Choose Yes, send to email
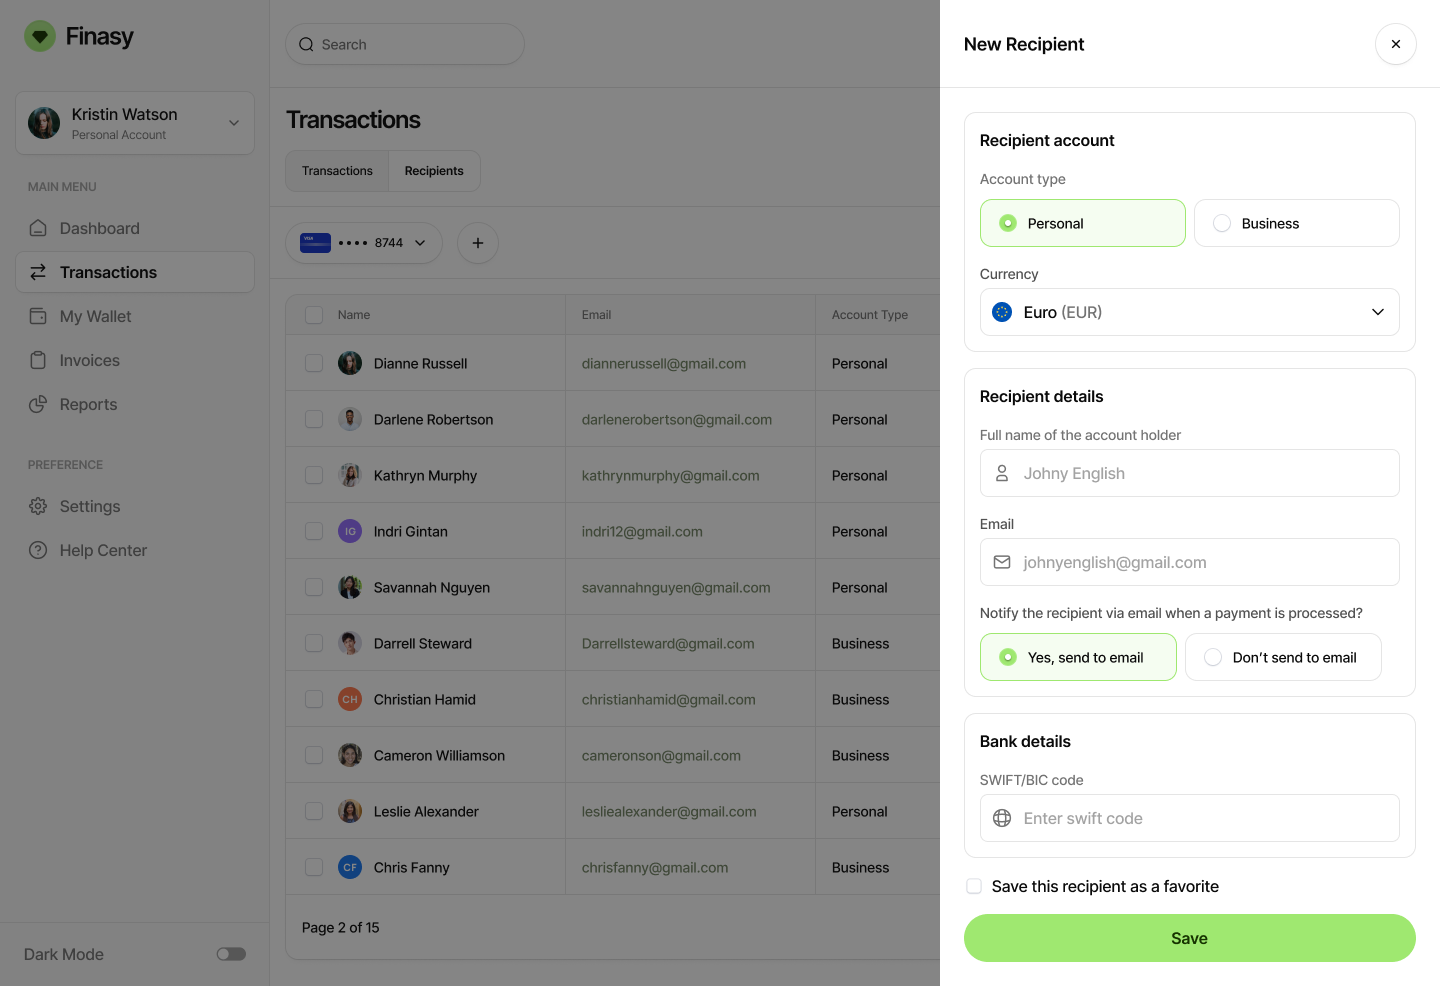Screen dimensions: 1440x986 [1078, 657]
